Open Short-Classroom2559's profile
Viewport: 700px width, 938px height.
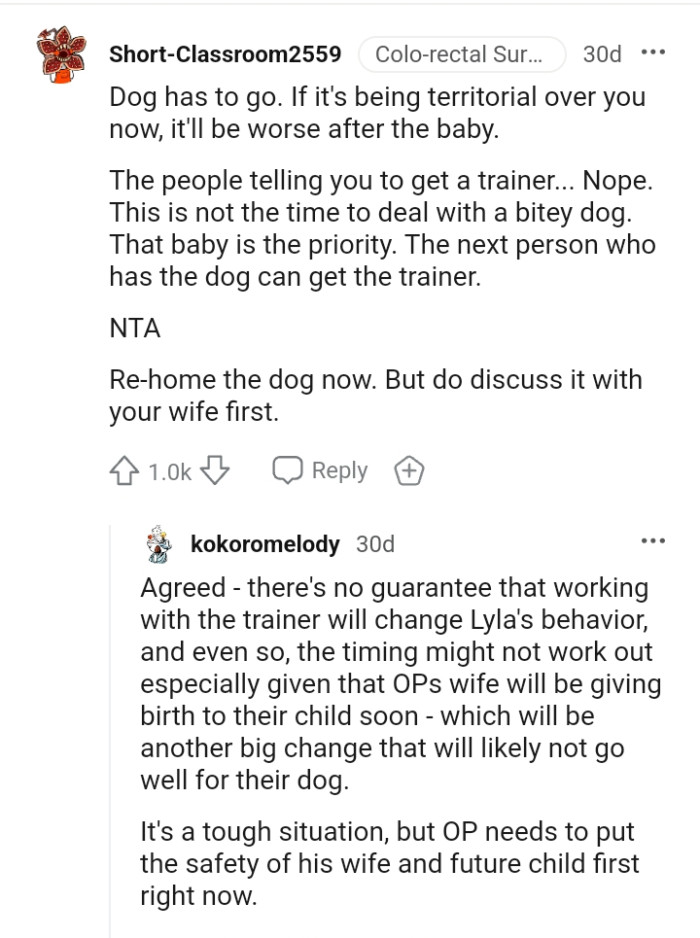tap(225, 54)
